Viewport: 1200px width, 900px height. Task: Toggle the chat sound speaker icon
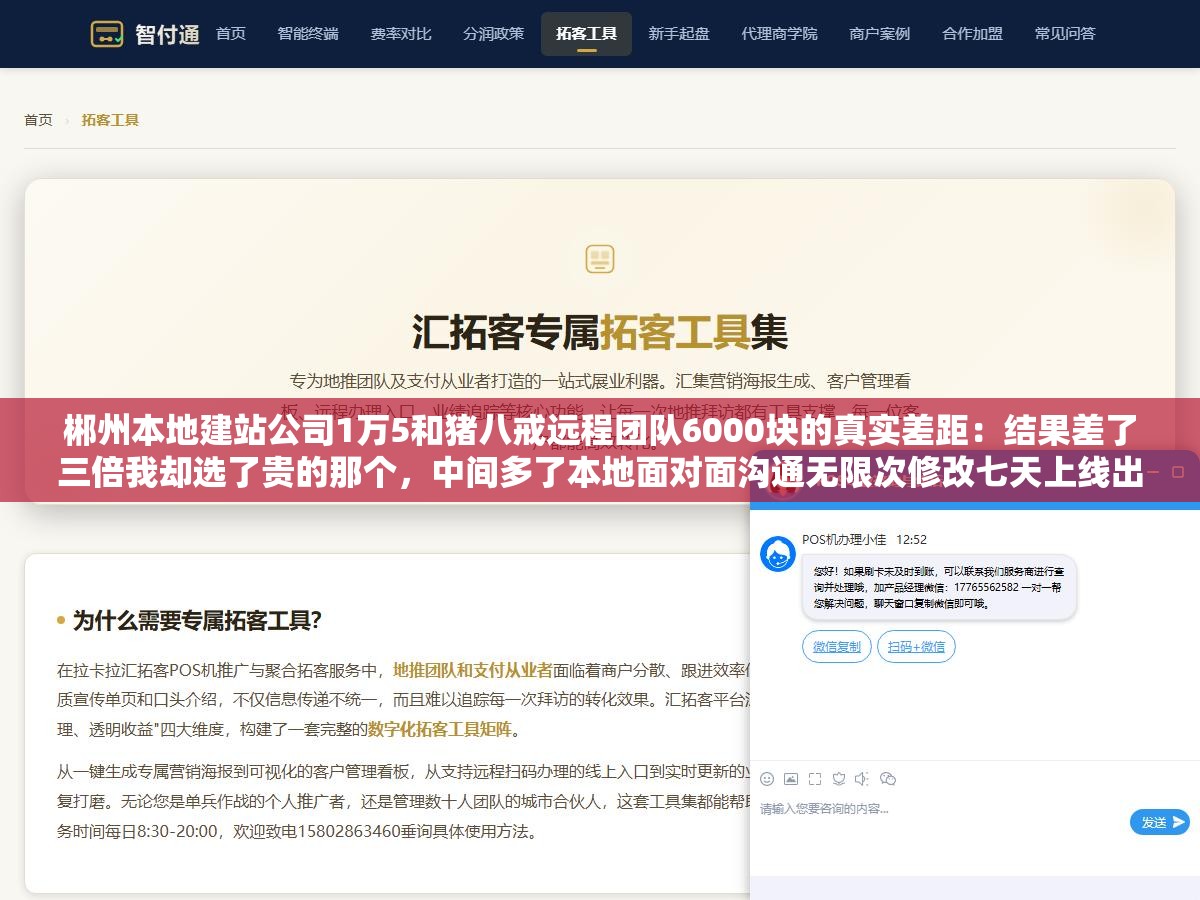[x=862, y=779]
